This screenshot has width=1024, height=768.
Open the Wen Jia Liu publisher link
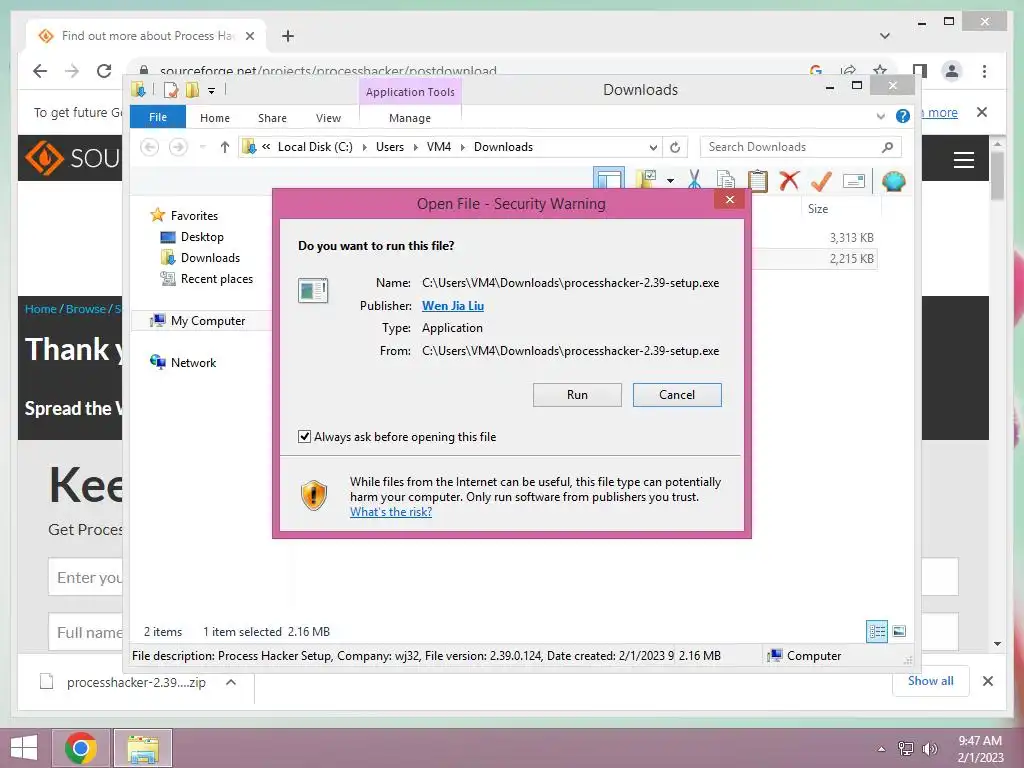coord(453,306)
